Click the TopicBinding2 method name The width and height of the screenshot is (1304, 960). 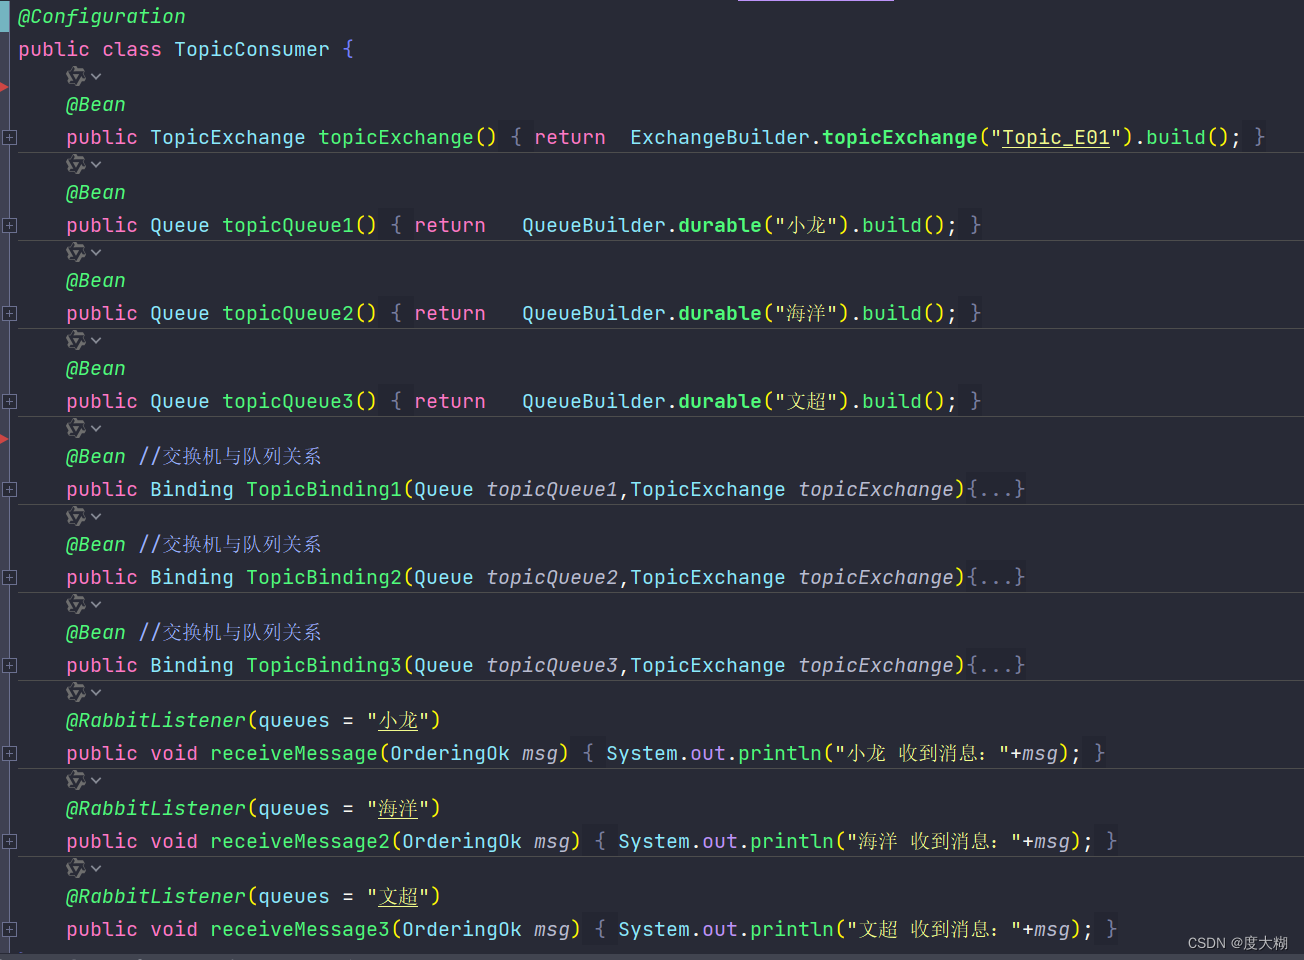point(324,577)
